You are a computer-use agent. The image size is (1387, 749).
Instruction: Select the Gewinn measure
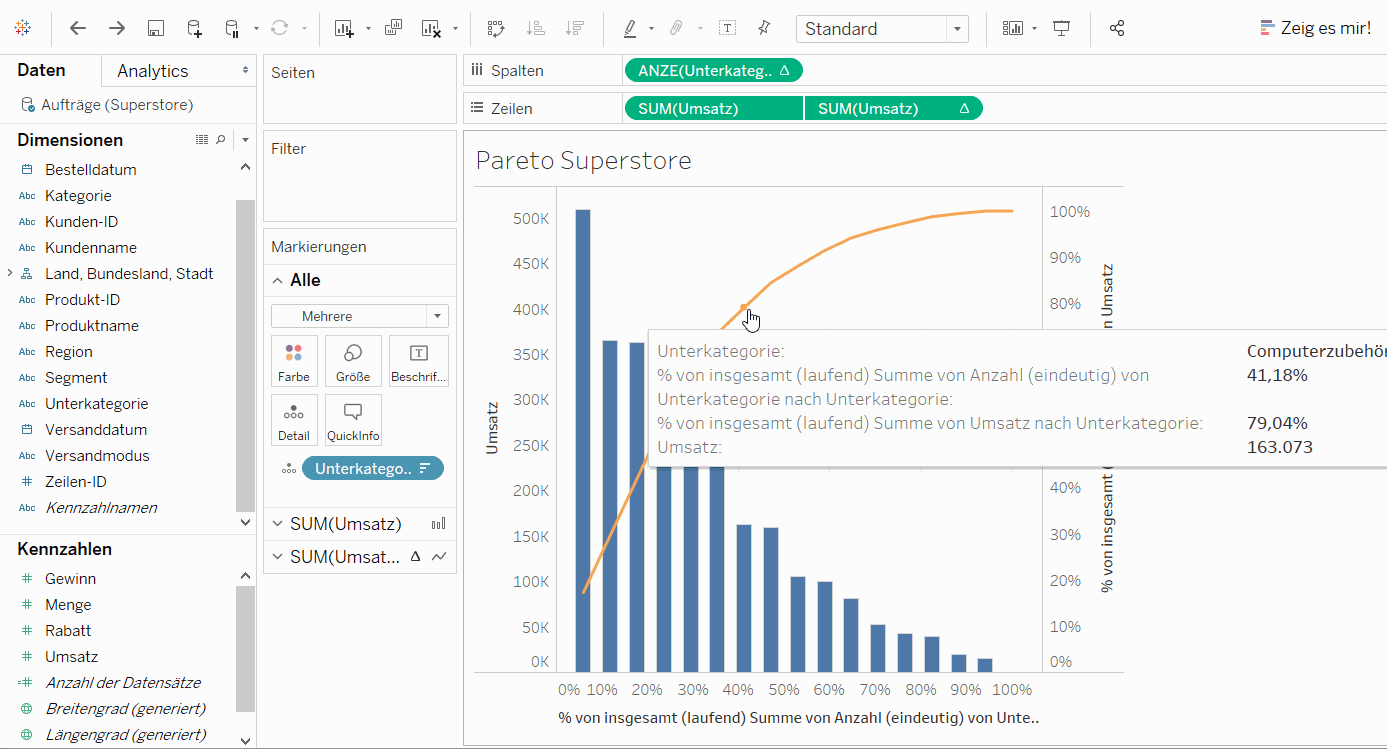click(70, 579)
